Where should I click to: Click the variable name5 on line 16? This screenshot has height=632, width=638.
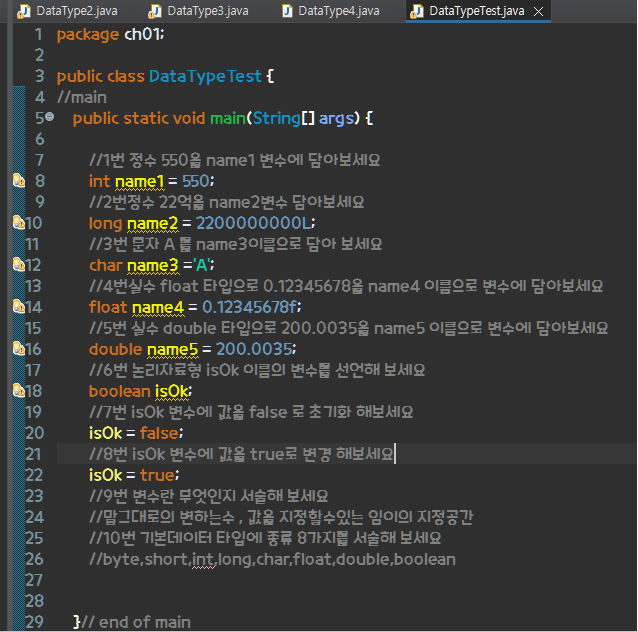173,350
